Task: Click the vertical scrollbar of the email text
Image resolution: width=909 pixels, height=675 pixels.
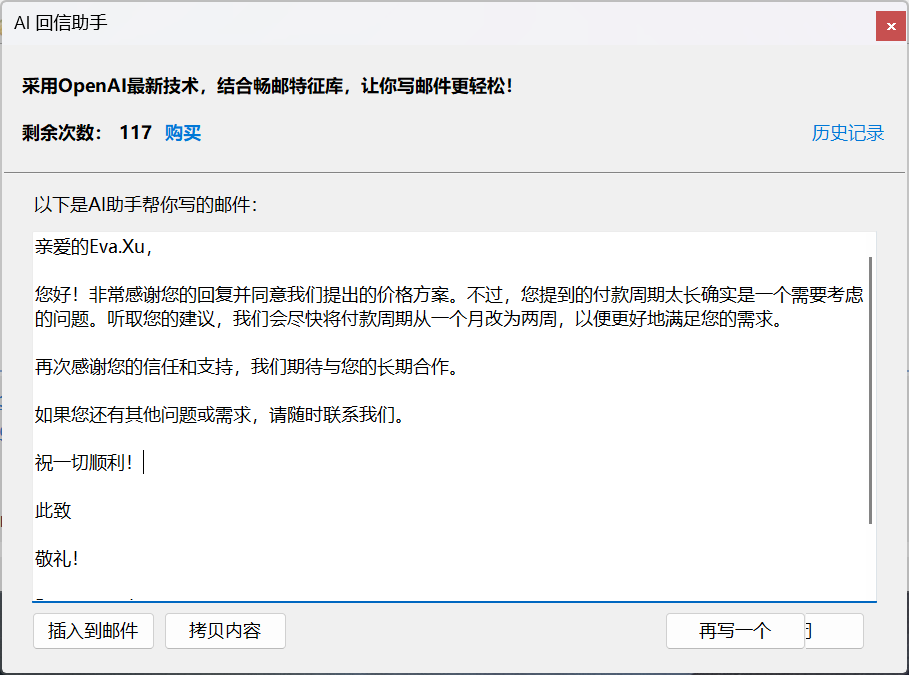Action: [870, 390]
